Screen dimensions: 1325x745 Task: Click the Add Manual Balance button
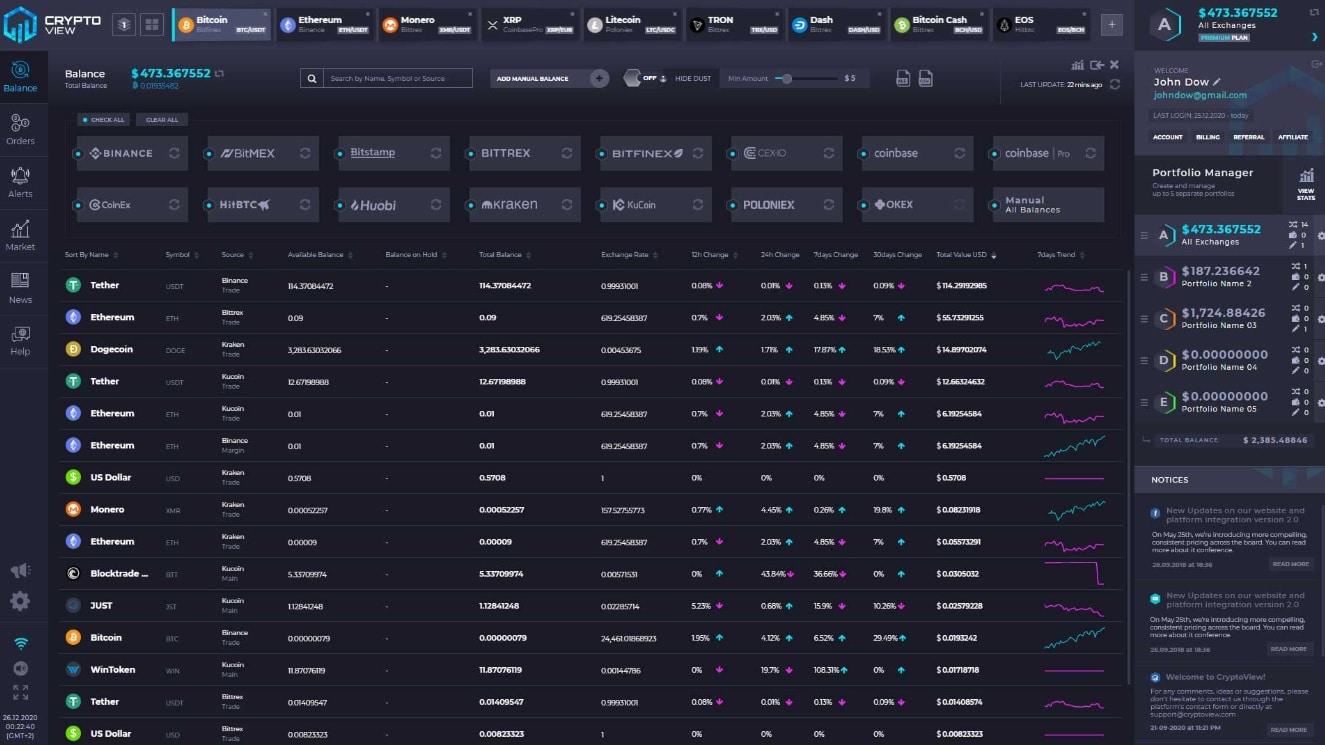549,78
